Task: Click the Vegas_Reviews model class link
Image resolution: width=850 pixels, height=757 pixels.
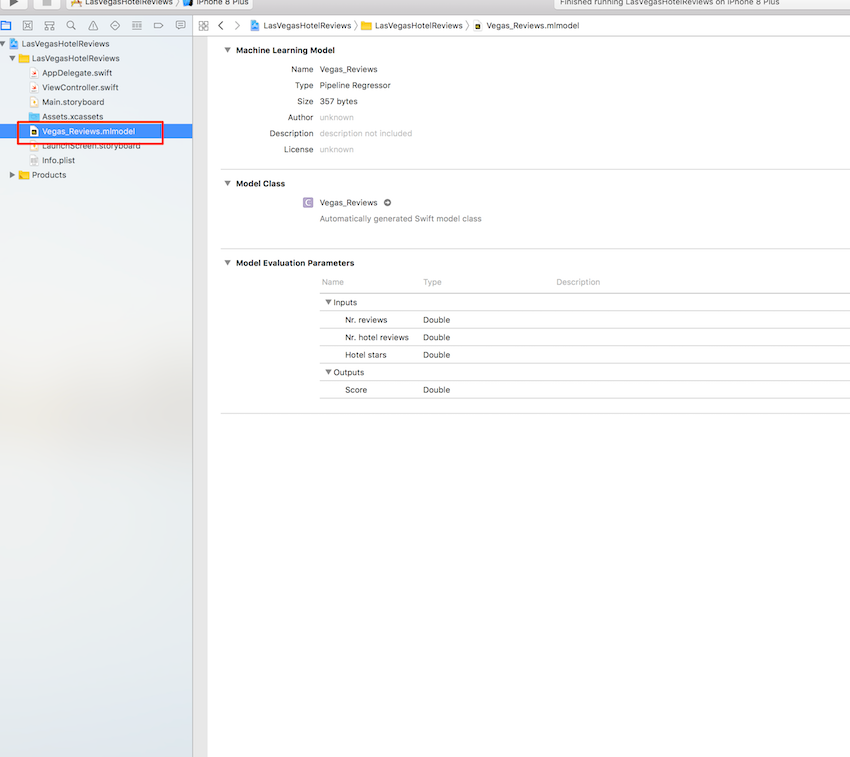Action: 348,203
